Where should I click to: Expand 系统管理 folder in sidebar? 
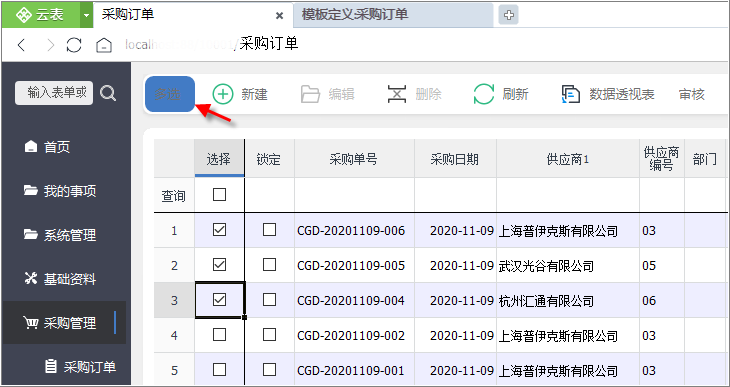click(x=60, y=235)
